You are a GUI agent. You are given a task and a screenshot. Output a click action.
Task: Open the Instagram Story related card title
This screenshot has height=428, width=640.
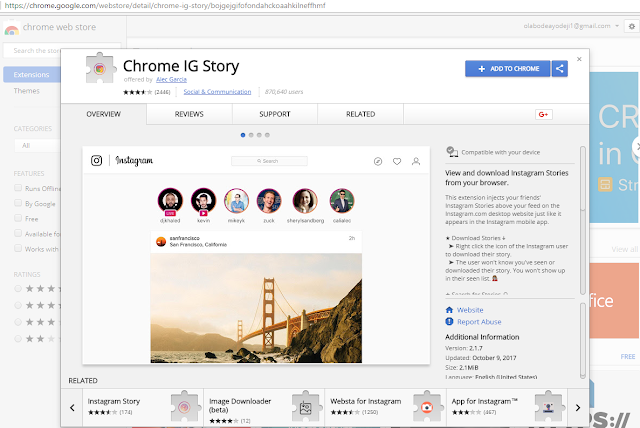(114, 401)
